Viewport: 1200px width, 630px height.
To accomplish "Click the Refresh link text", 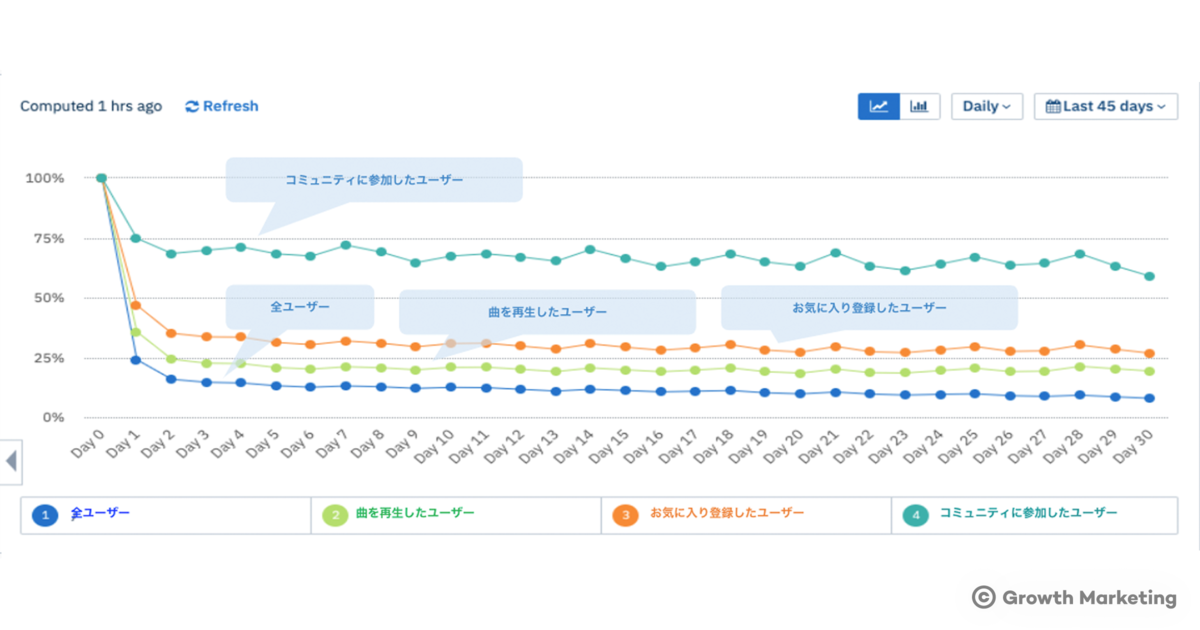I will [x=230, y=106].
